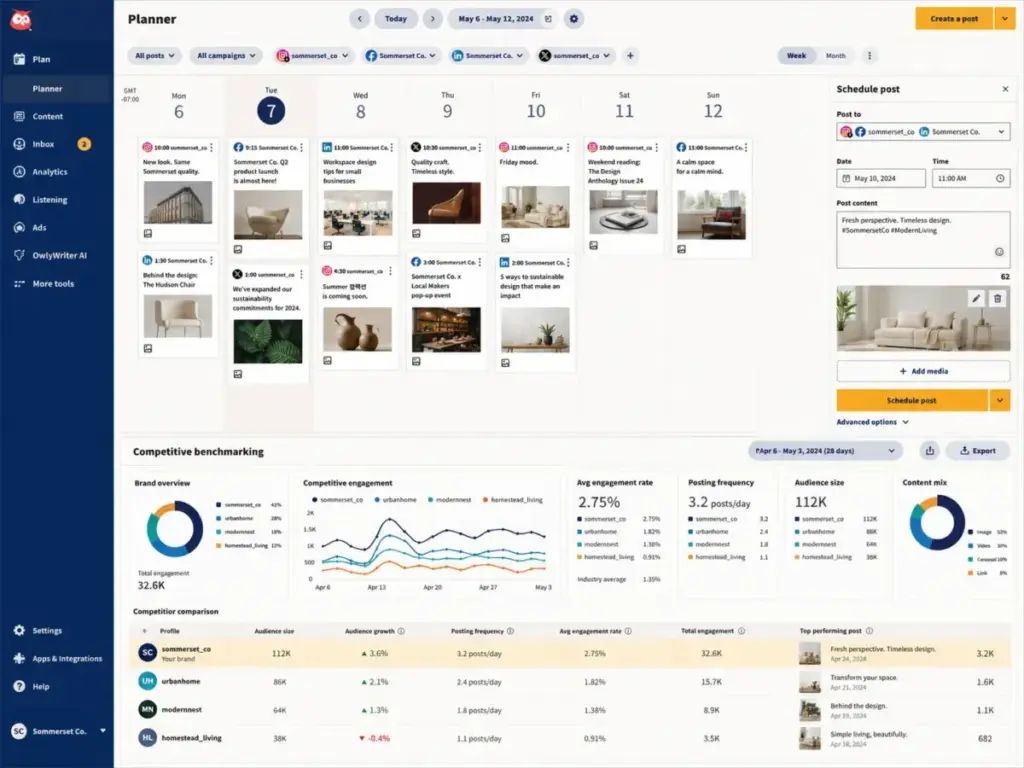Click the Export button
Screen dimensions: 1024x768
tap(978, 451)
